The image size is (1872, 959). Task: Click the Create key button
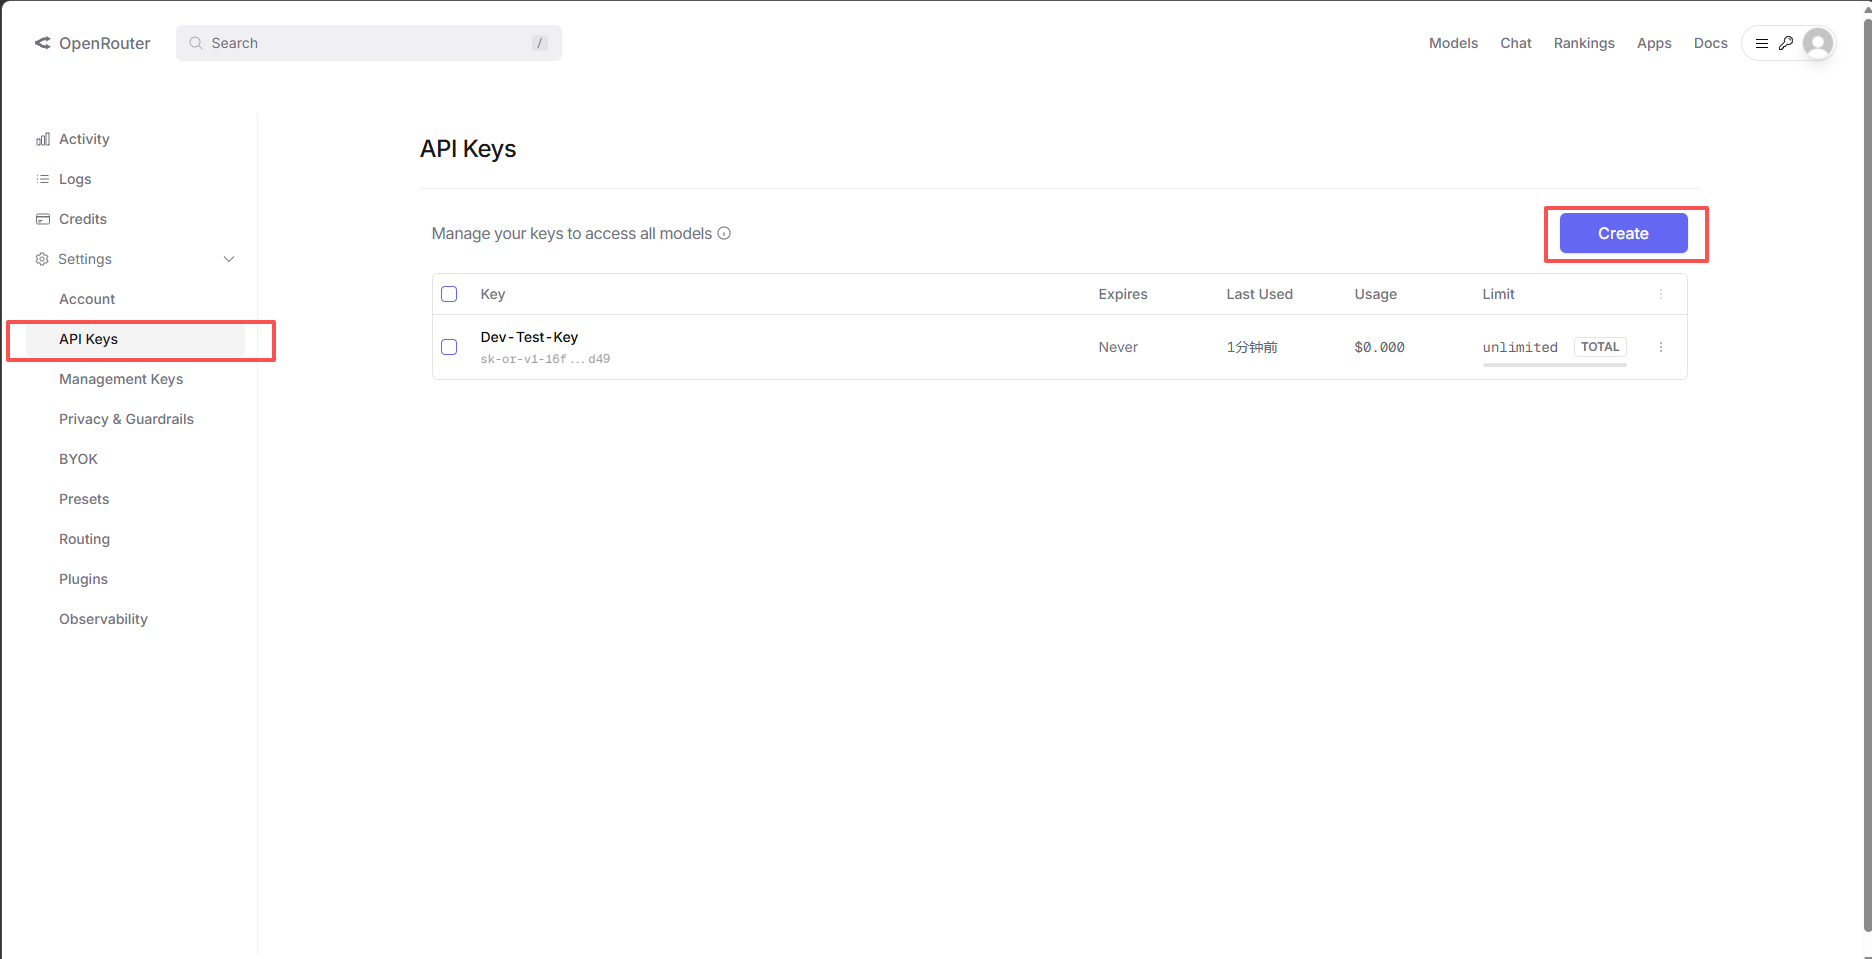1623,233
